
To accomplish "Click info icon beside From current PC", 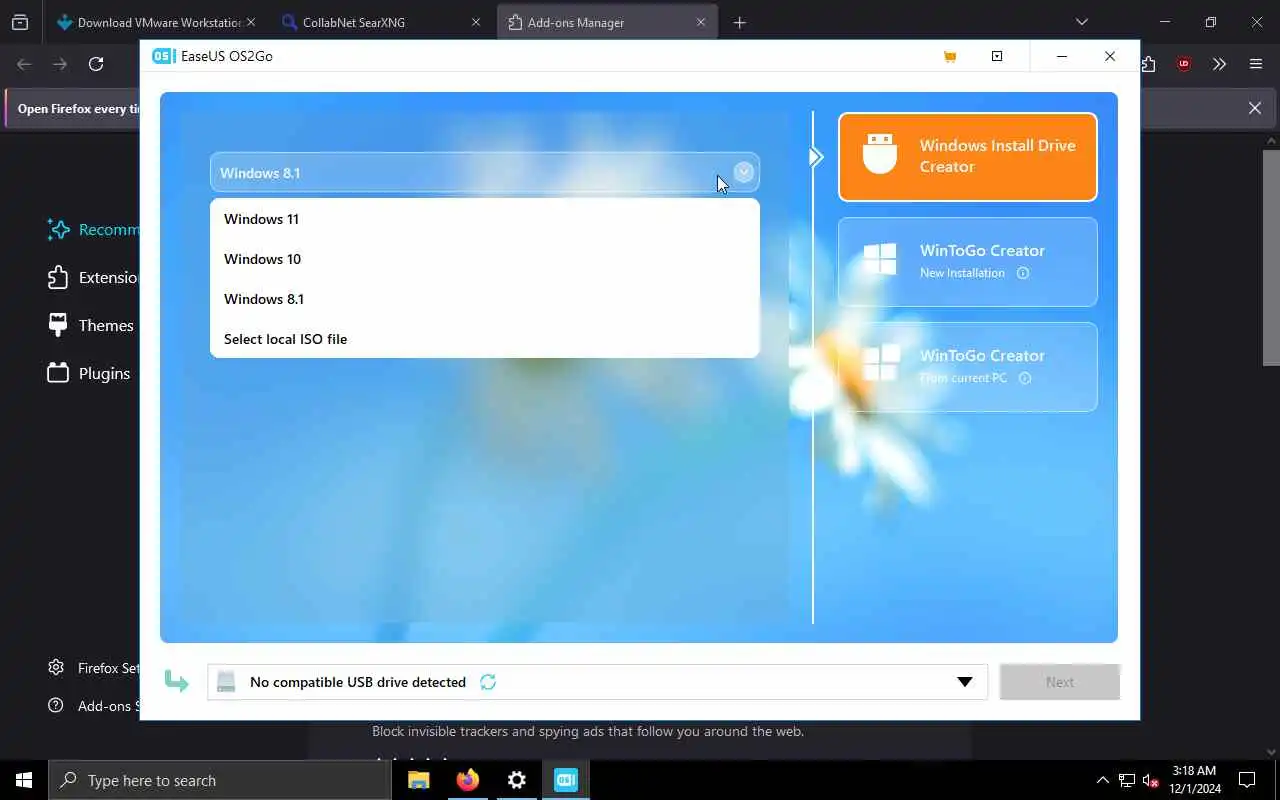I will pyautogui.click(x=1024, y=378).
